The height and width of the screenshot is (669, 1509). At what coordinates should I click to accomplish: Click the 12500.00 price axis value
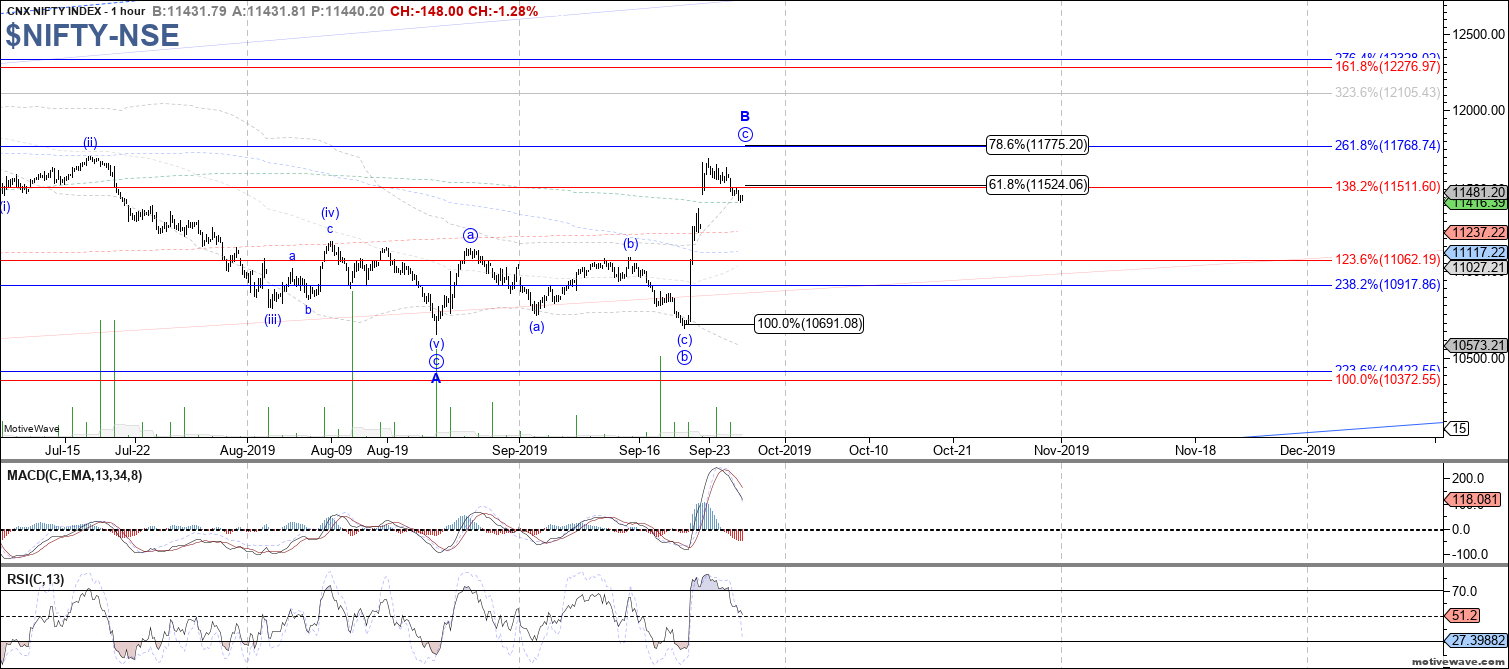point(1479,34)
